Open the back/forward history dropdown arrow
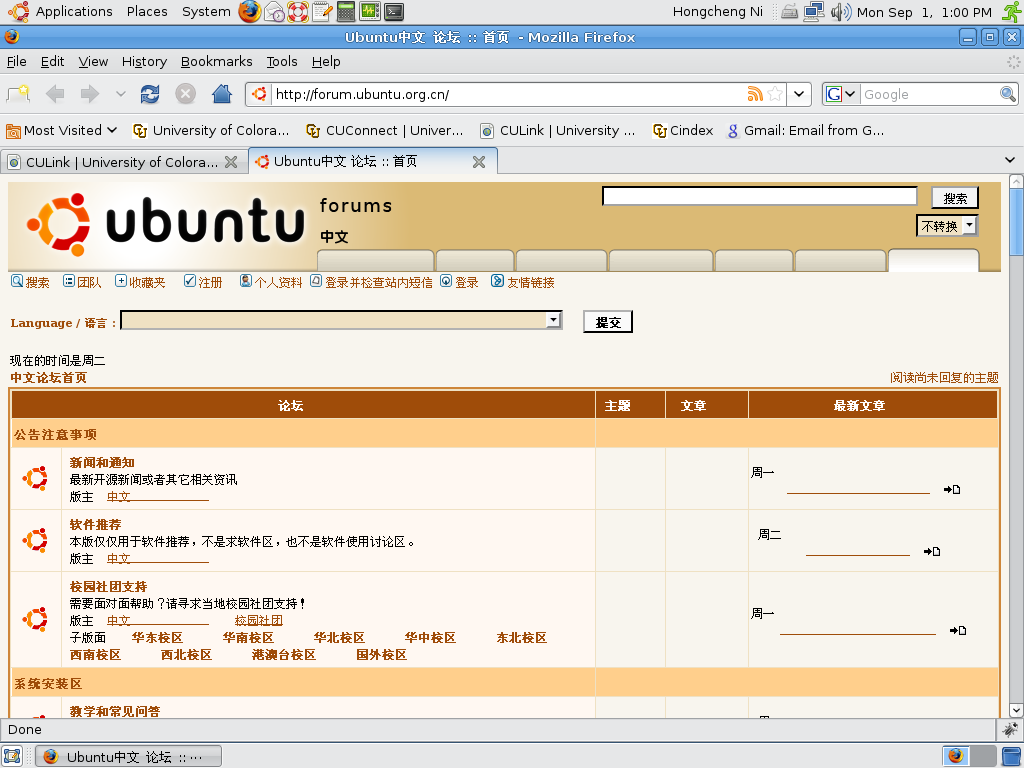This screenshot has width=1024, height=768. (120, 94)
